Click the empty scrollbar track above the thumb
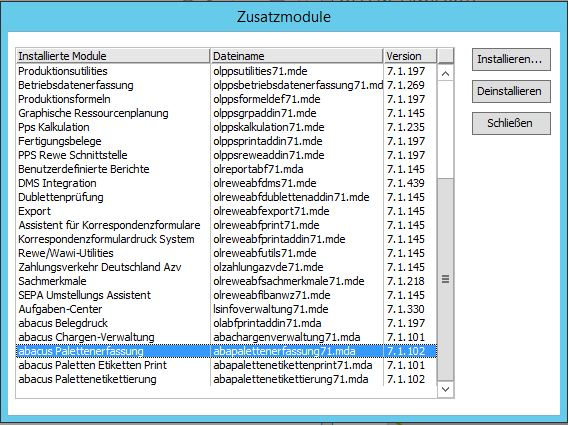 445,130
